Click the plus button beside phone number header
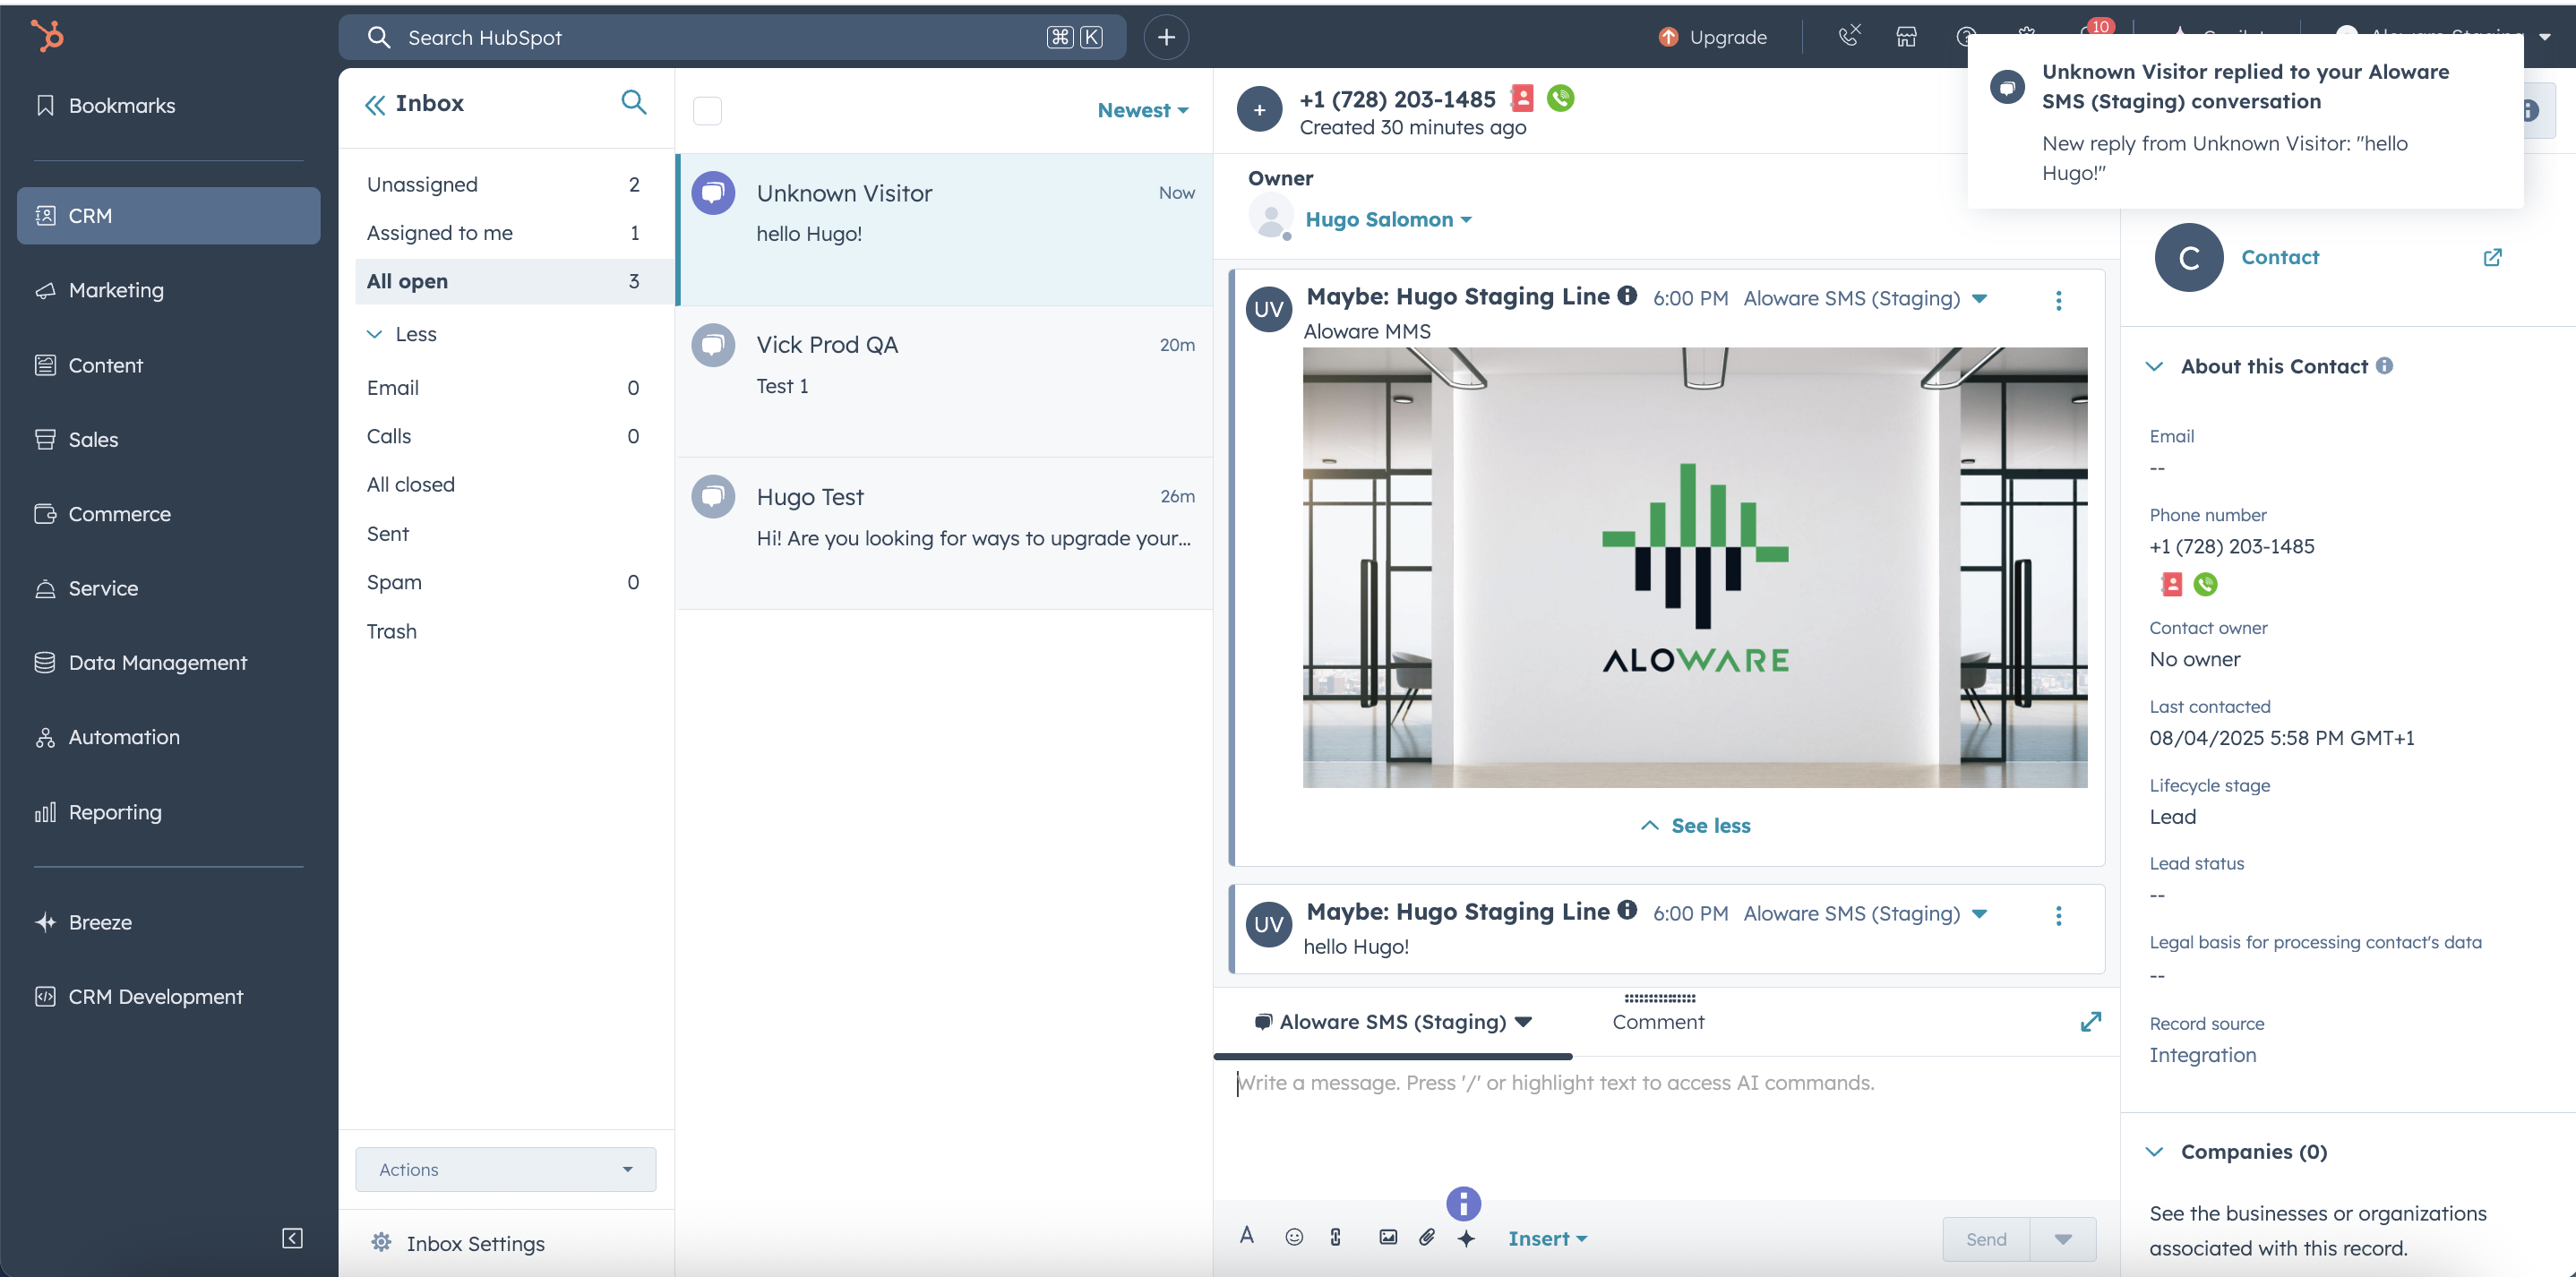 click(x=1259, y=110)
